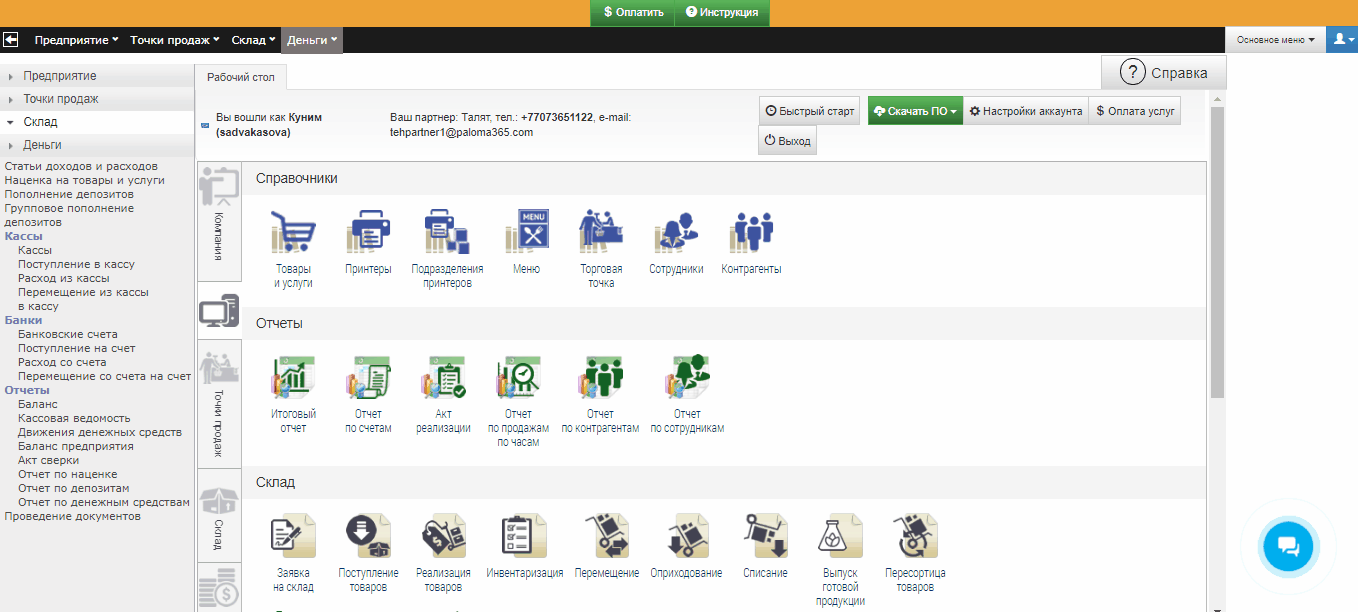
Task: Open Итоговый отчет report icon
Action: click(293, 378)
